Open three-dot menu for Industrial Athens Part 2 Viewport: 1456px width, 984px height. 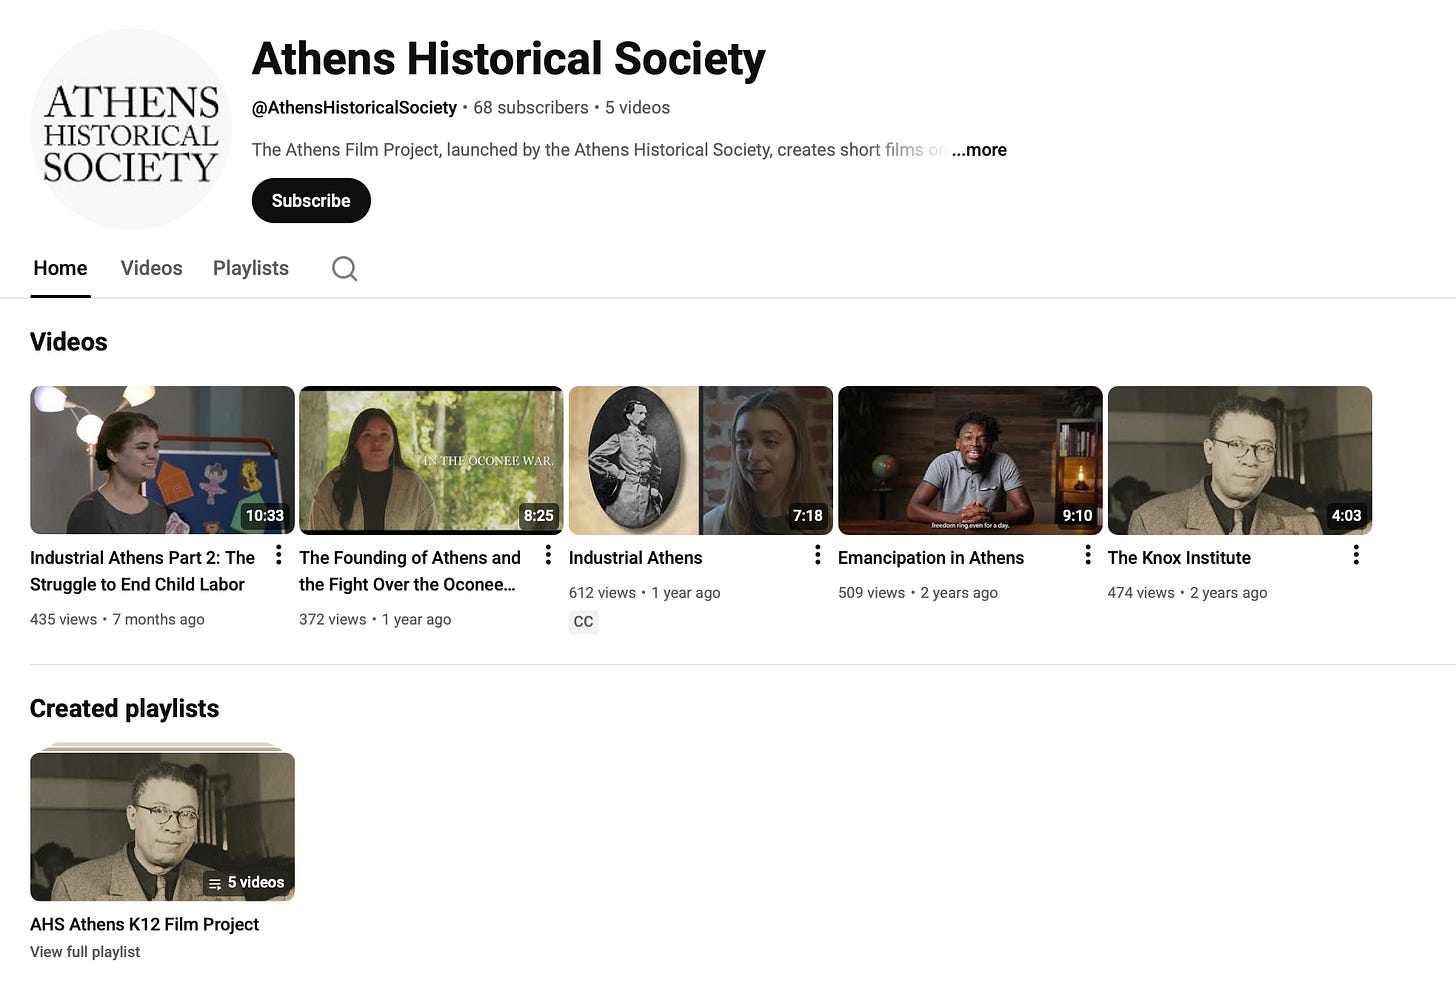click(278, 555)
